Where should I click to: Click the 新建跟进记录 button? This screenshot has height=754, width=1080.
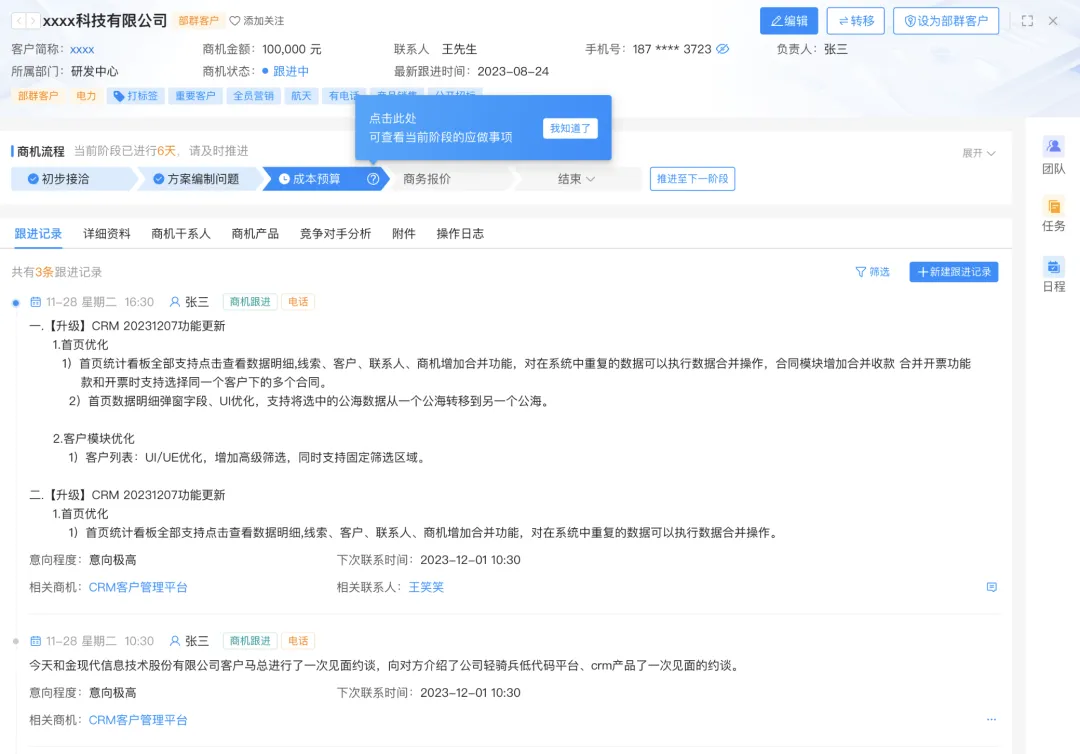(x=953, y=271)
